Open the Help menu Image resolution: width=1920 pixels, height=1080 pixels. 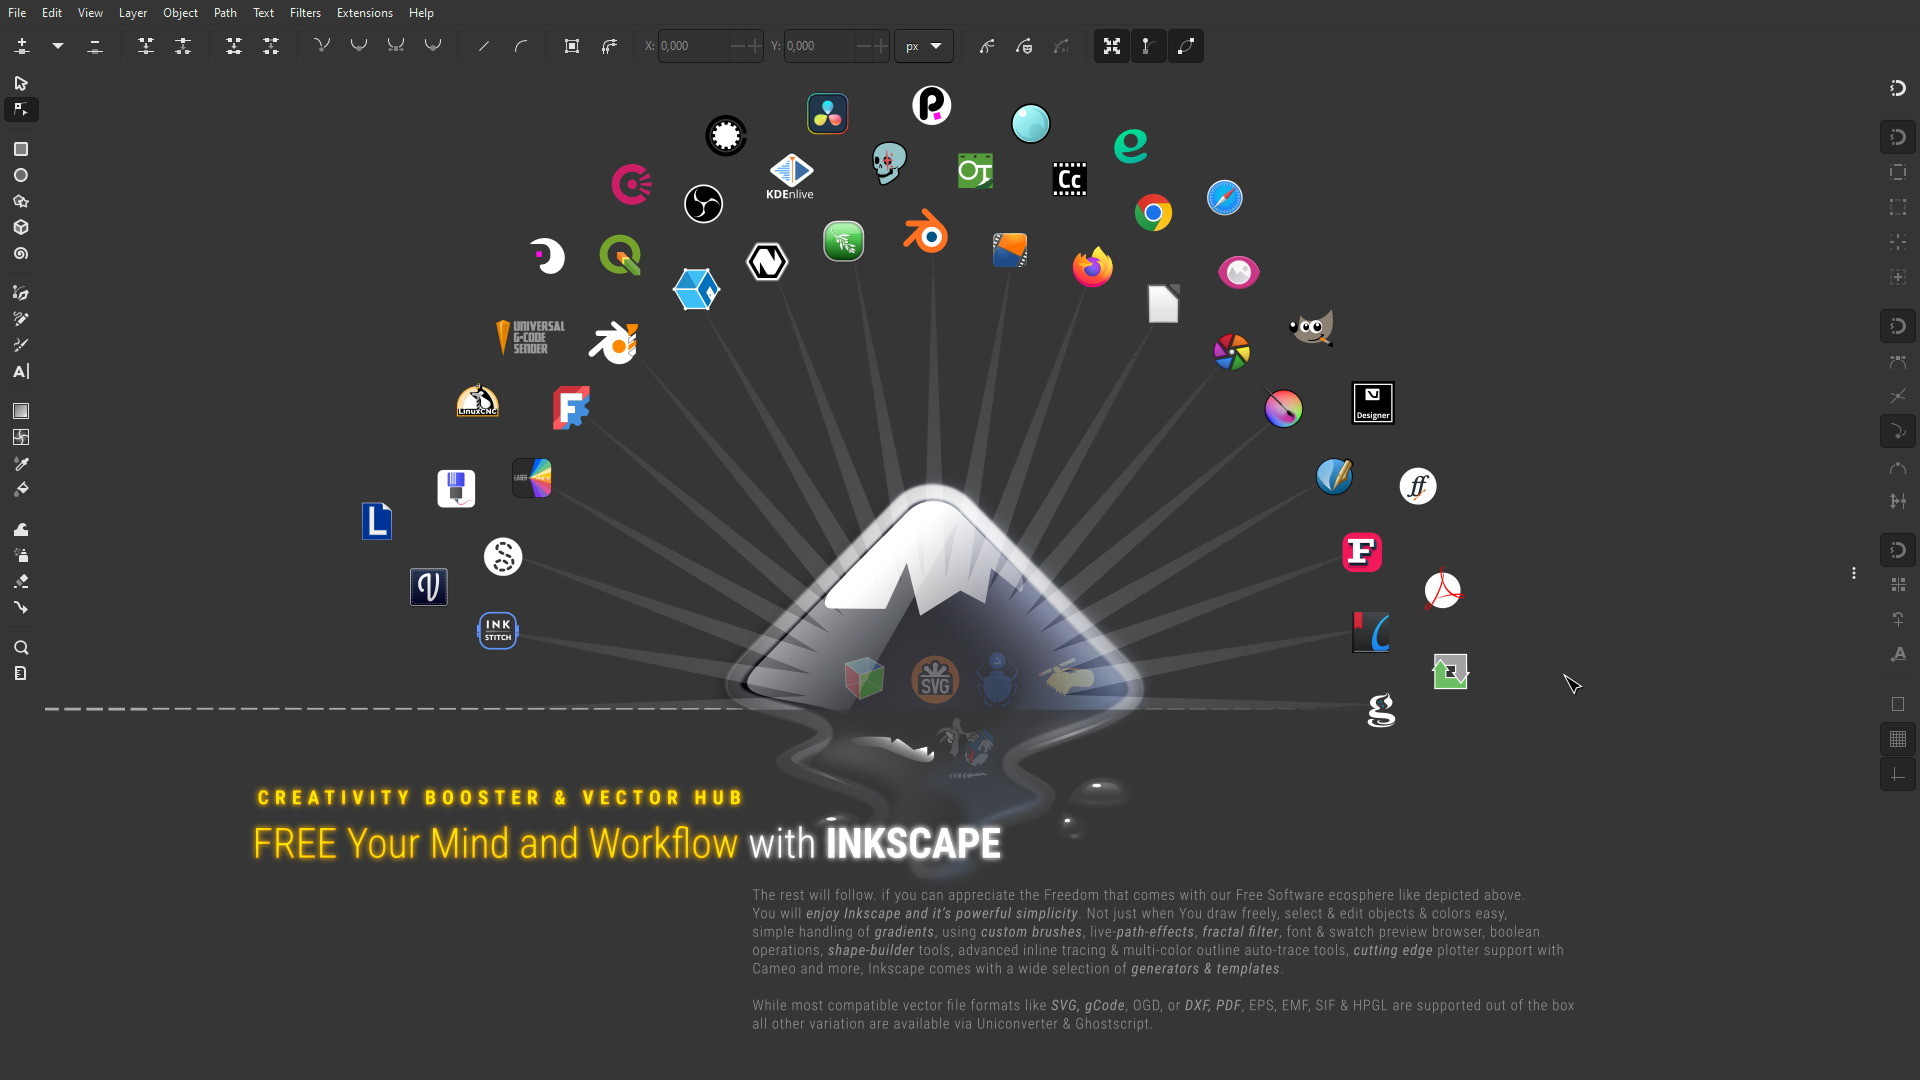coord(421,13)
